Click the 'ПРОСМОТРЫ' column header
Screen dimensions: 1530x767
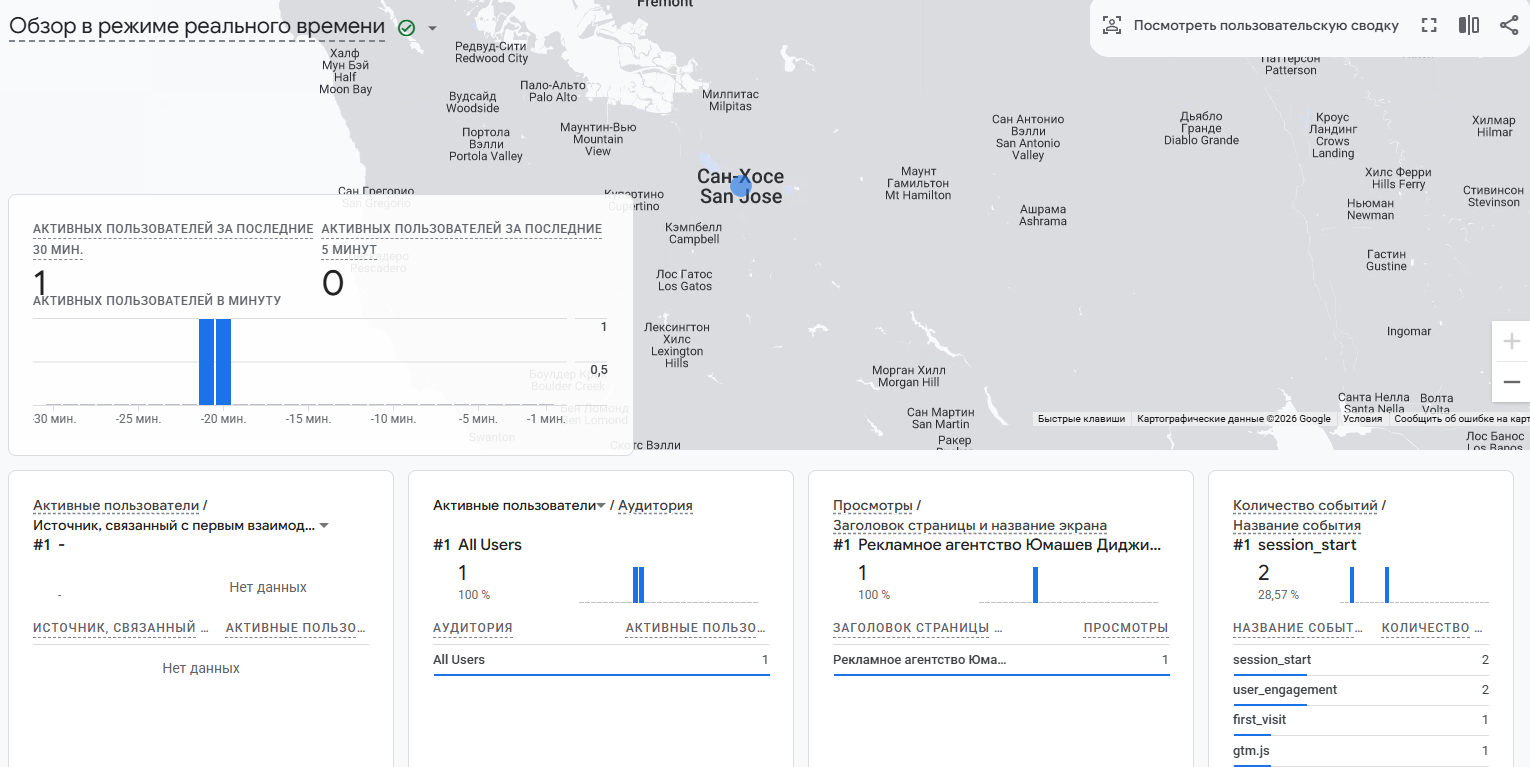pos(1126,628)
